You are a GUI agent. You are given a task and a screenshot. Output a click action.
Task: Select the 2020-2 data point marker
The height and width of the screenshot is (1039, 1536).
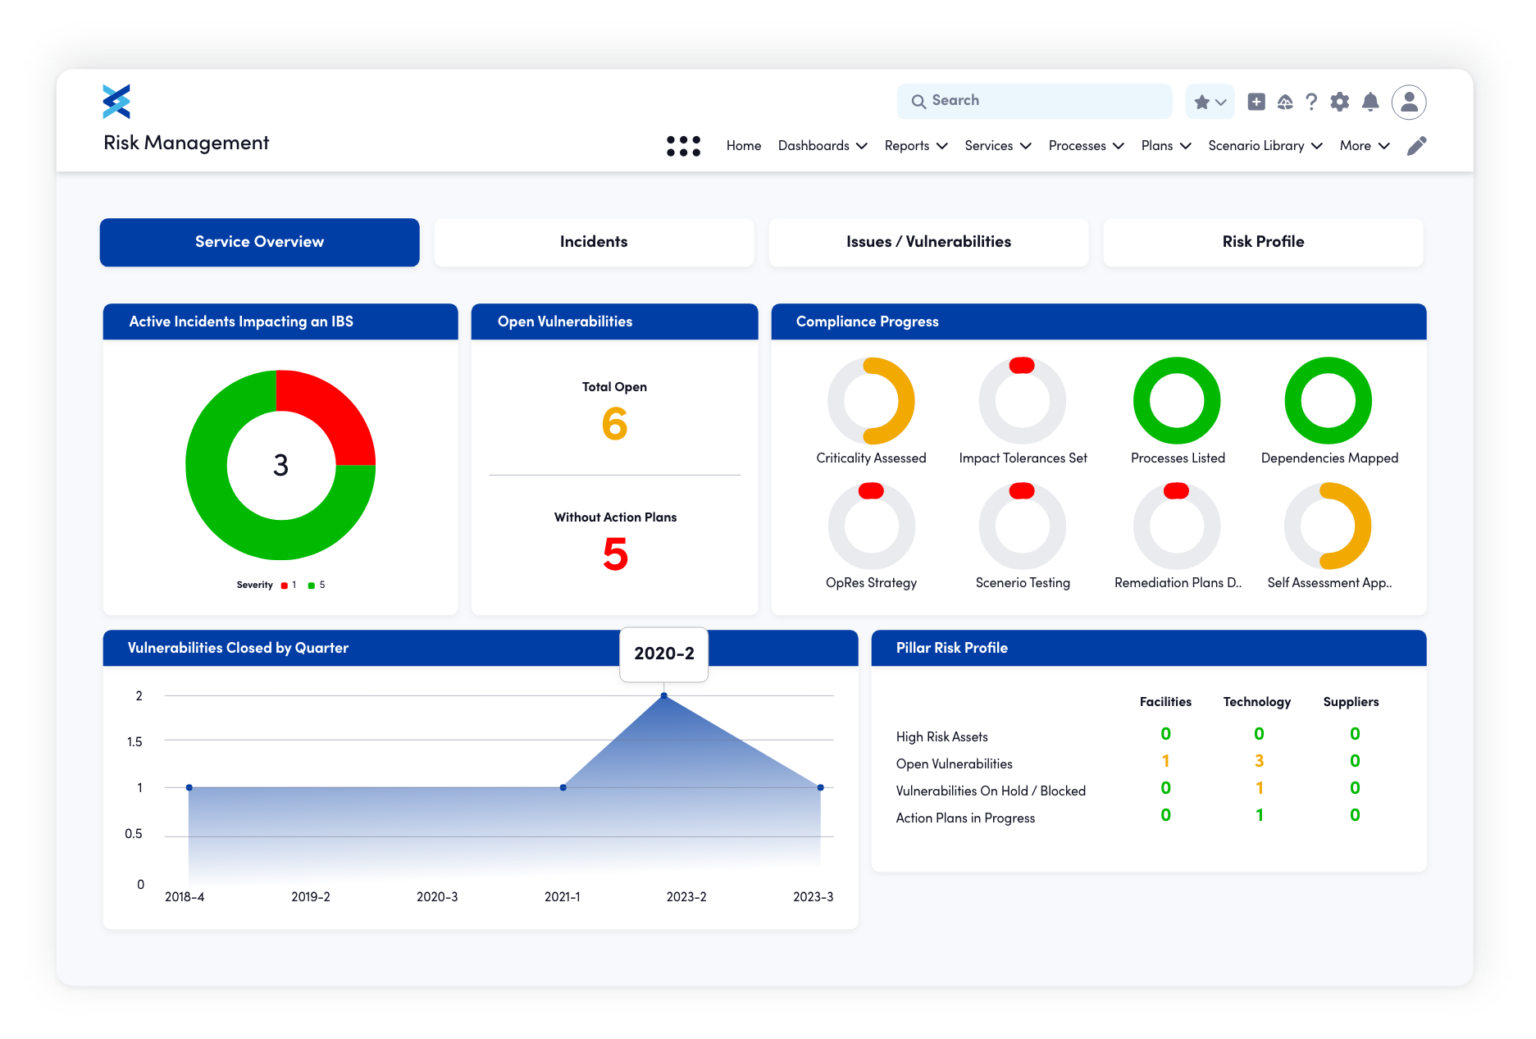click(663, 695)
